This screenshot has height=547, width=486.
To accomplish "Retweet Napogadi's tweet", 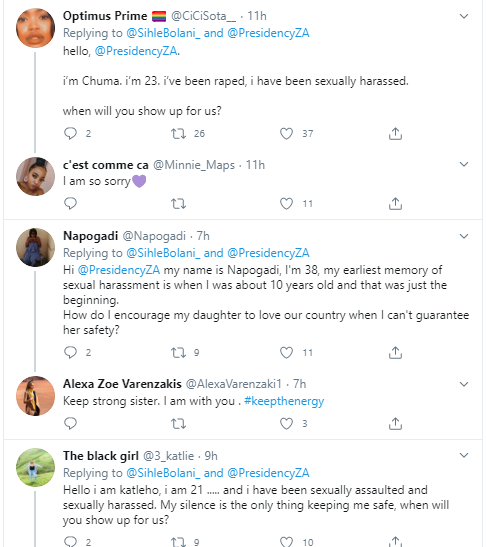I will (x=178, y=353).
